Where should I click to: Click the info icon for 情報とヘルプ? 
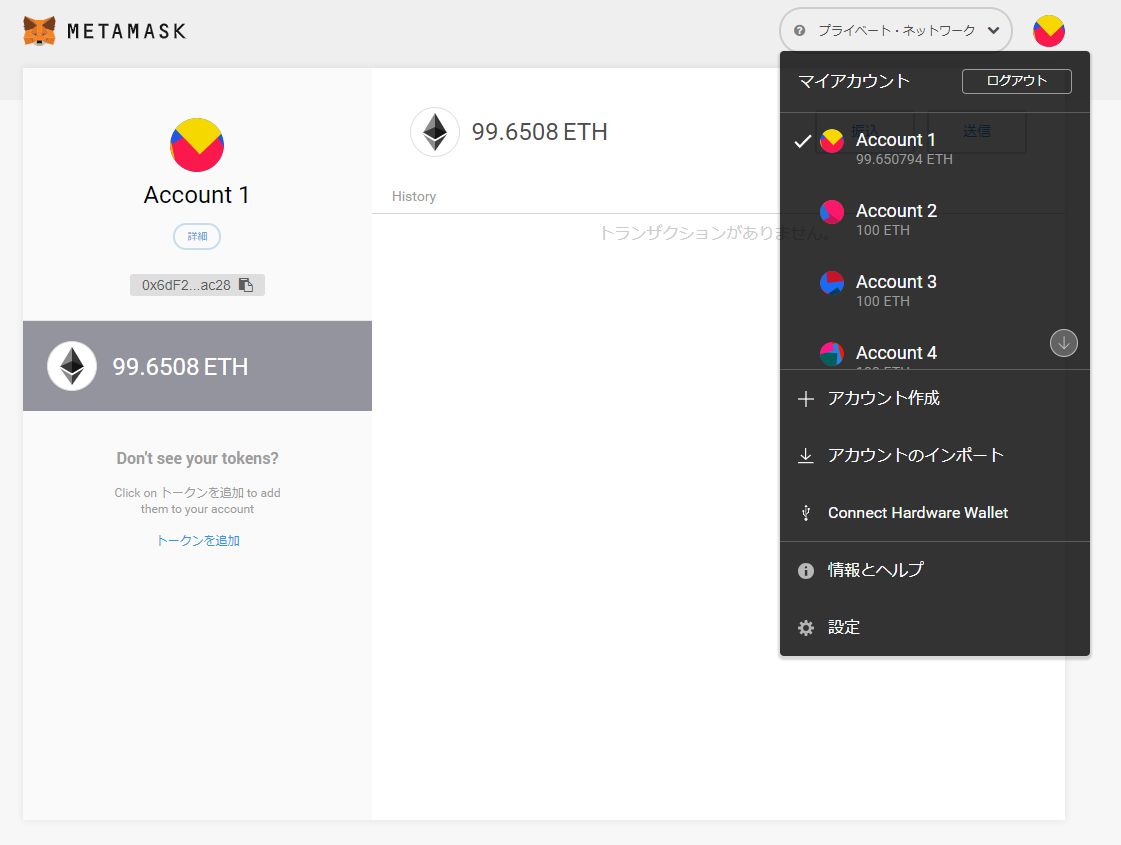pyautogui.click(x=806, y=571)
